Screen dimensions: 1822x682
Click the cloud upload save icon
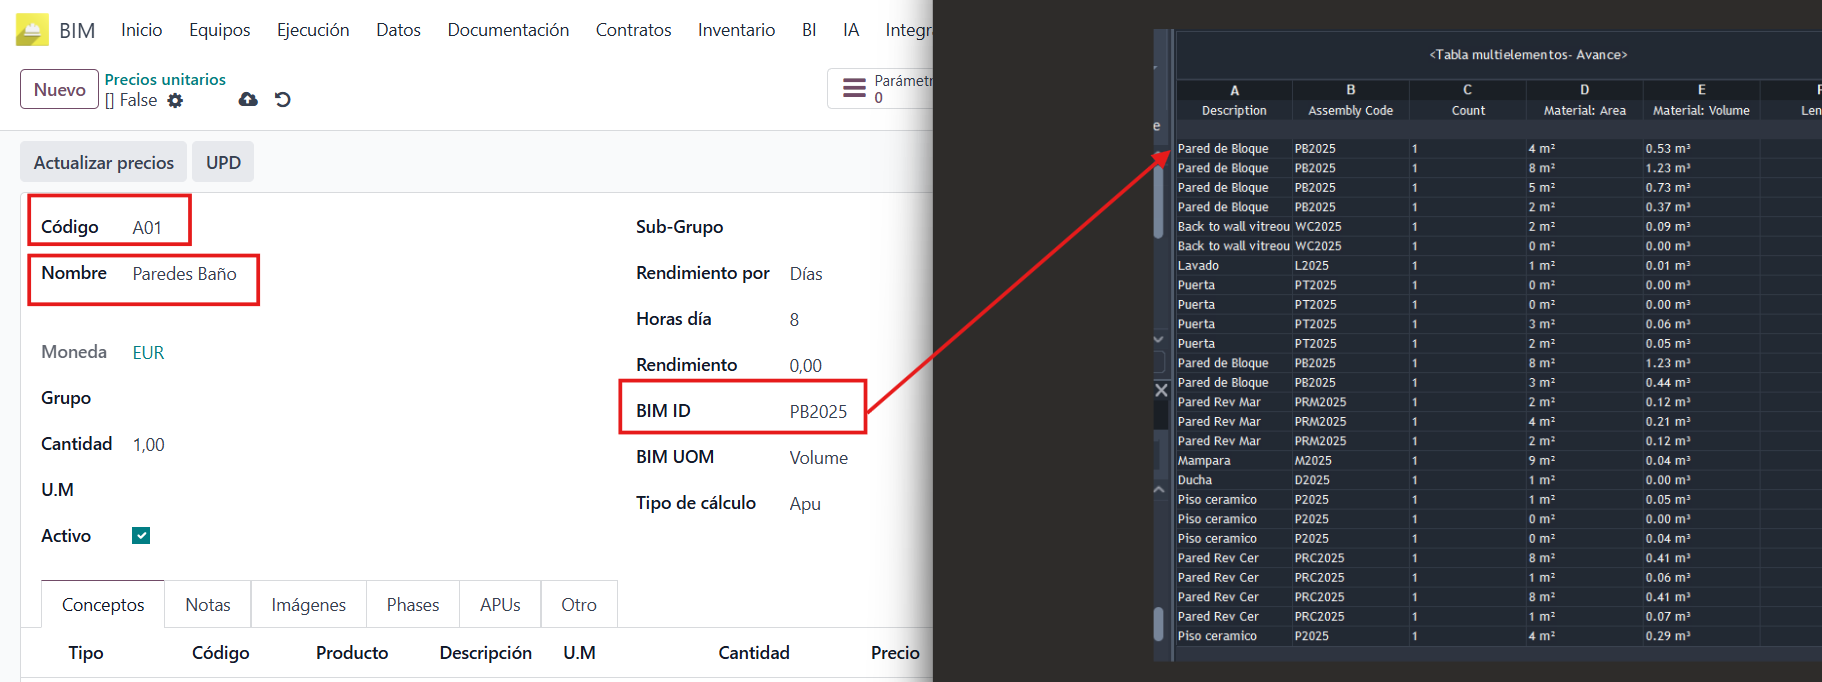tap(248, 99)
